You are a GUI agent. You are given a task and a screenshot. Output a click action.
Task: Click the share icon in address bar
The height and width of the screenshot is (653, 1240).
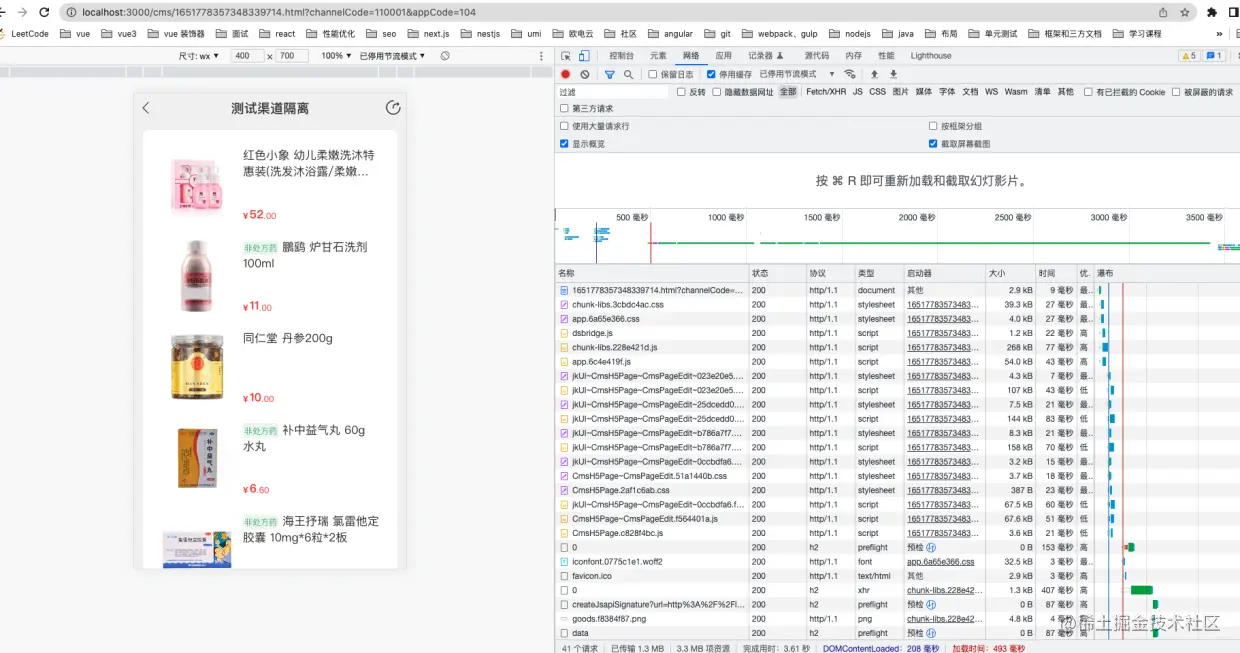[x=1163, y=12]
